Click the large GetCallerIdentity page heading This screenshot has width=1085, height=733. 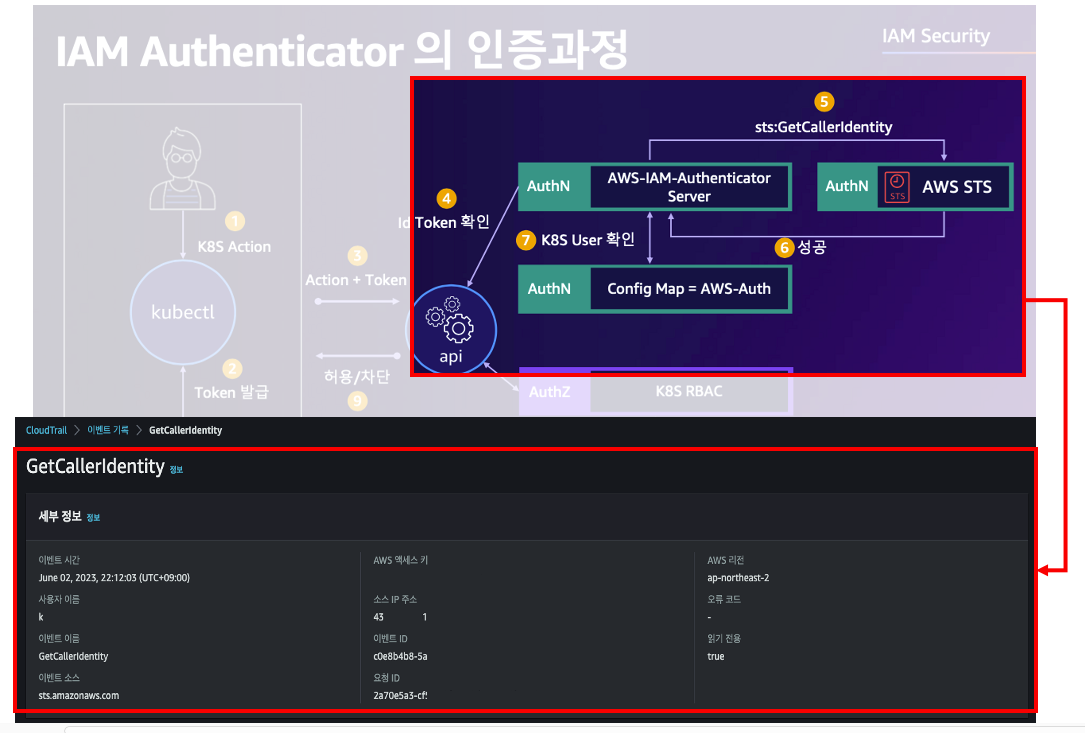coord(95,467)
